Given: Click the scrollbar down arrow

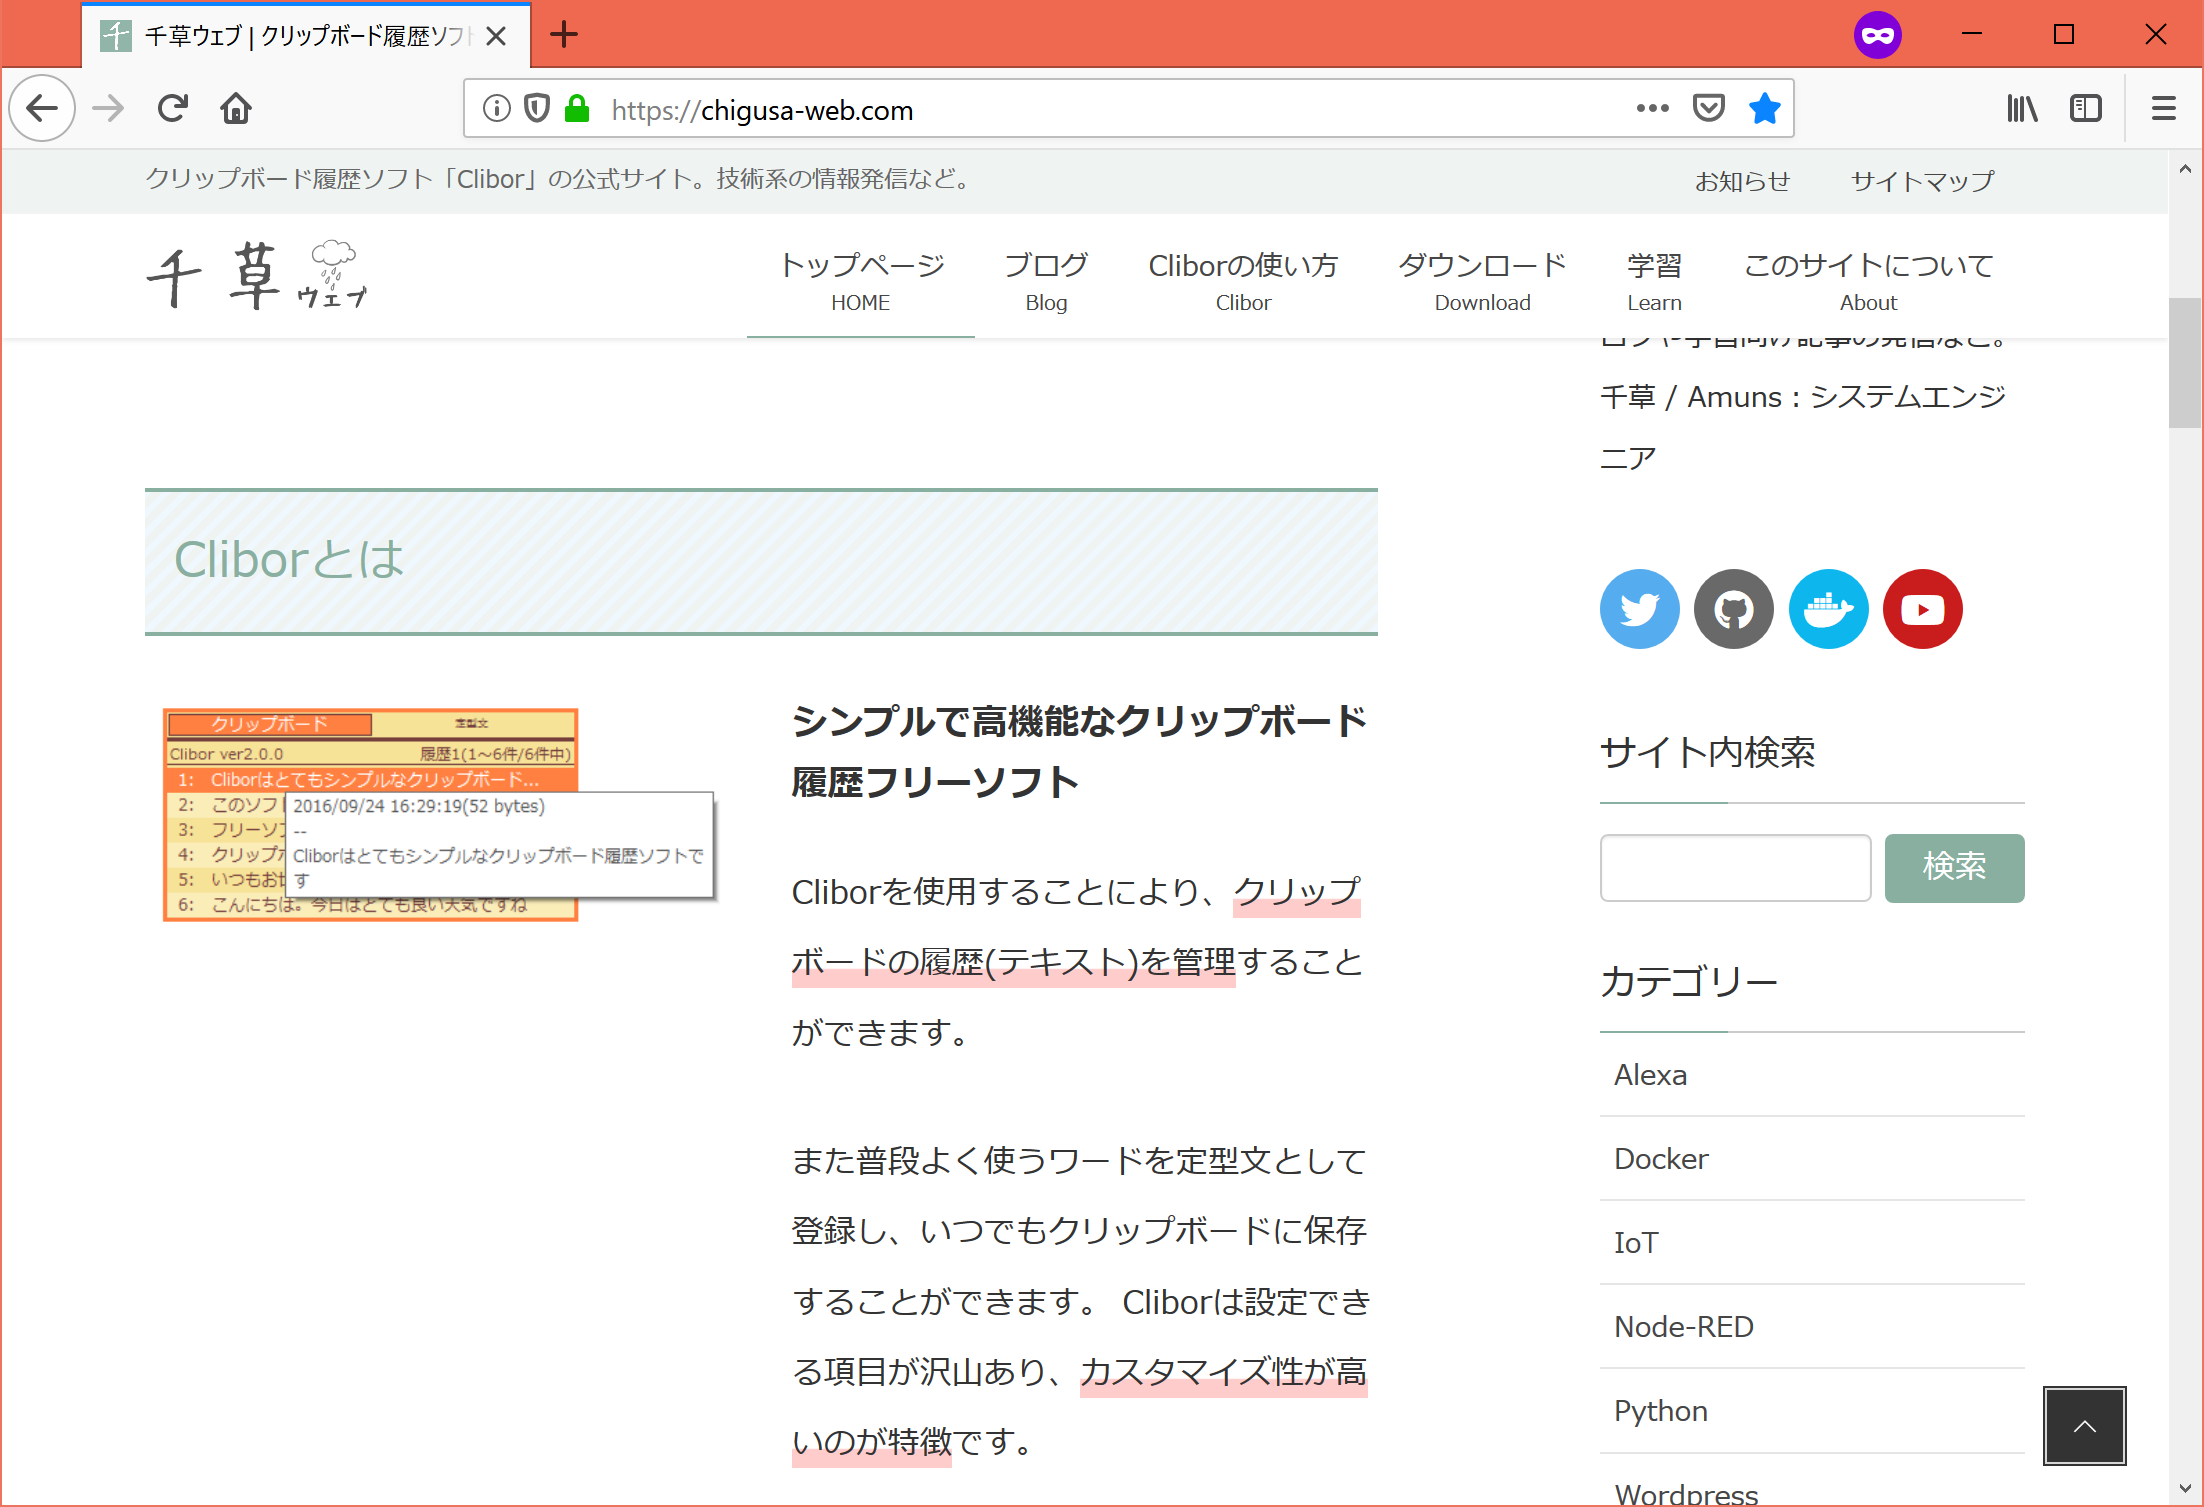Looking at the screenshot, I should [2185, 1488].
